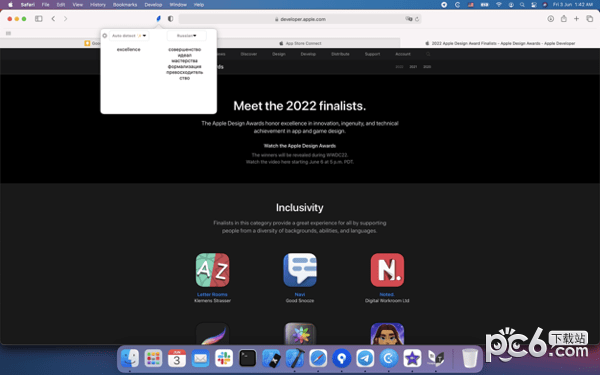Open Slack from the Dock
The image size is (600, 375).
(224, 359)
